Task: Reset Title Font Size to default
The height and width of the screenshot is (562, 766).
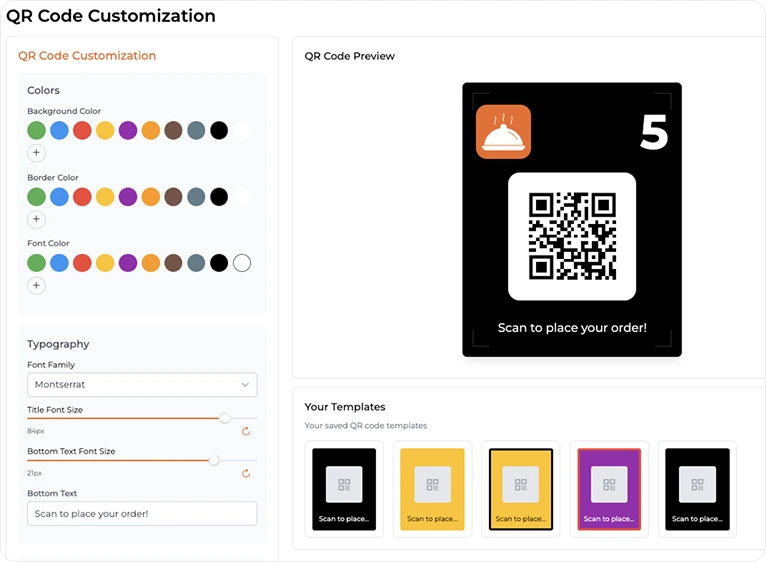Action: tap(246, 431)
